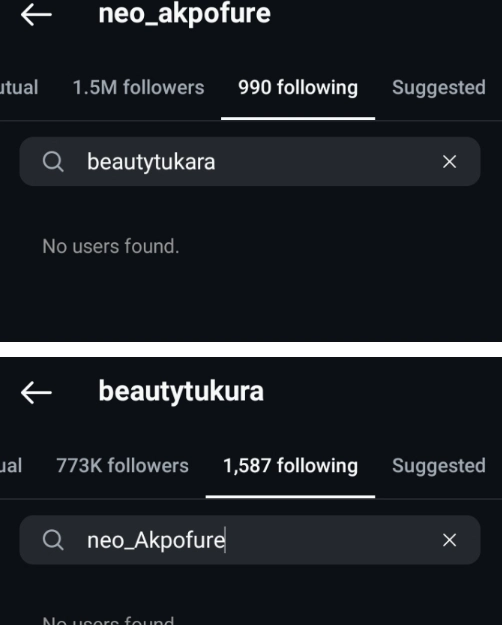Clear the neo_Akpofure search text

449,540
